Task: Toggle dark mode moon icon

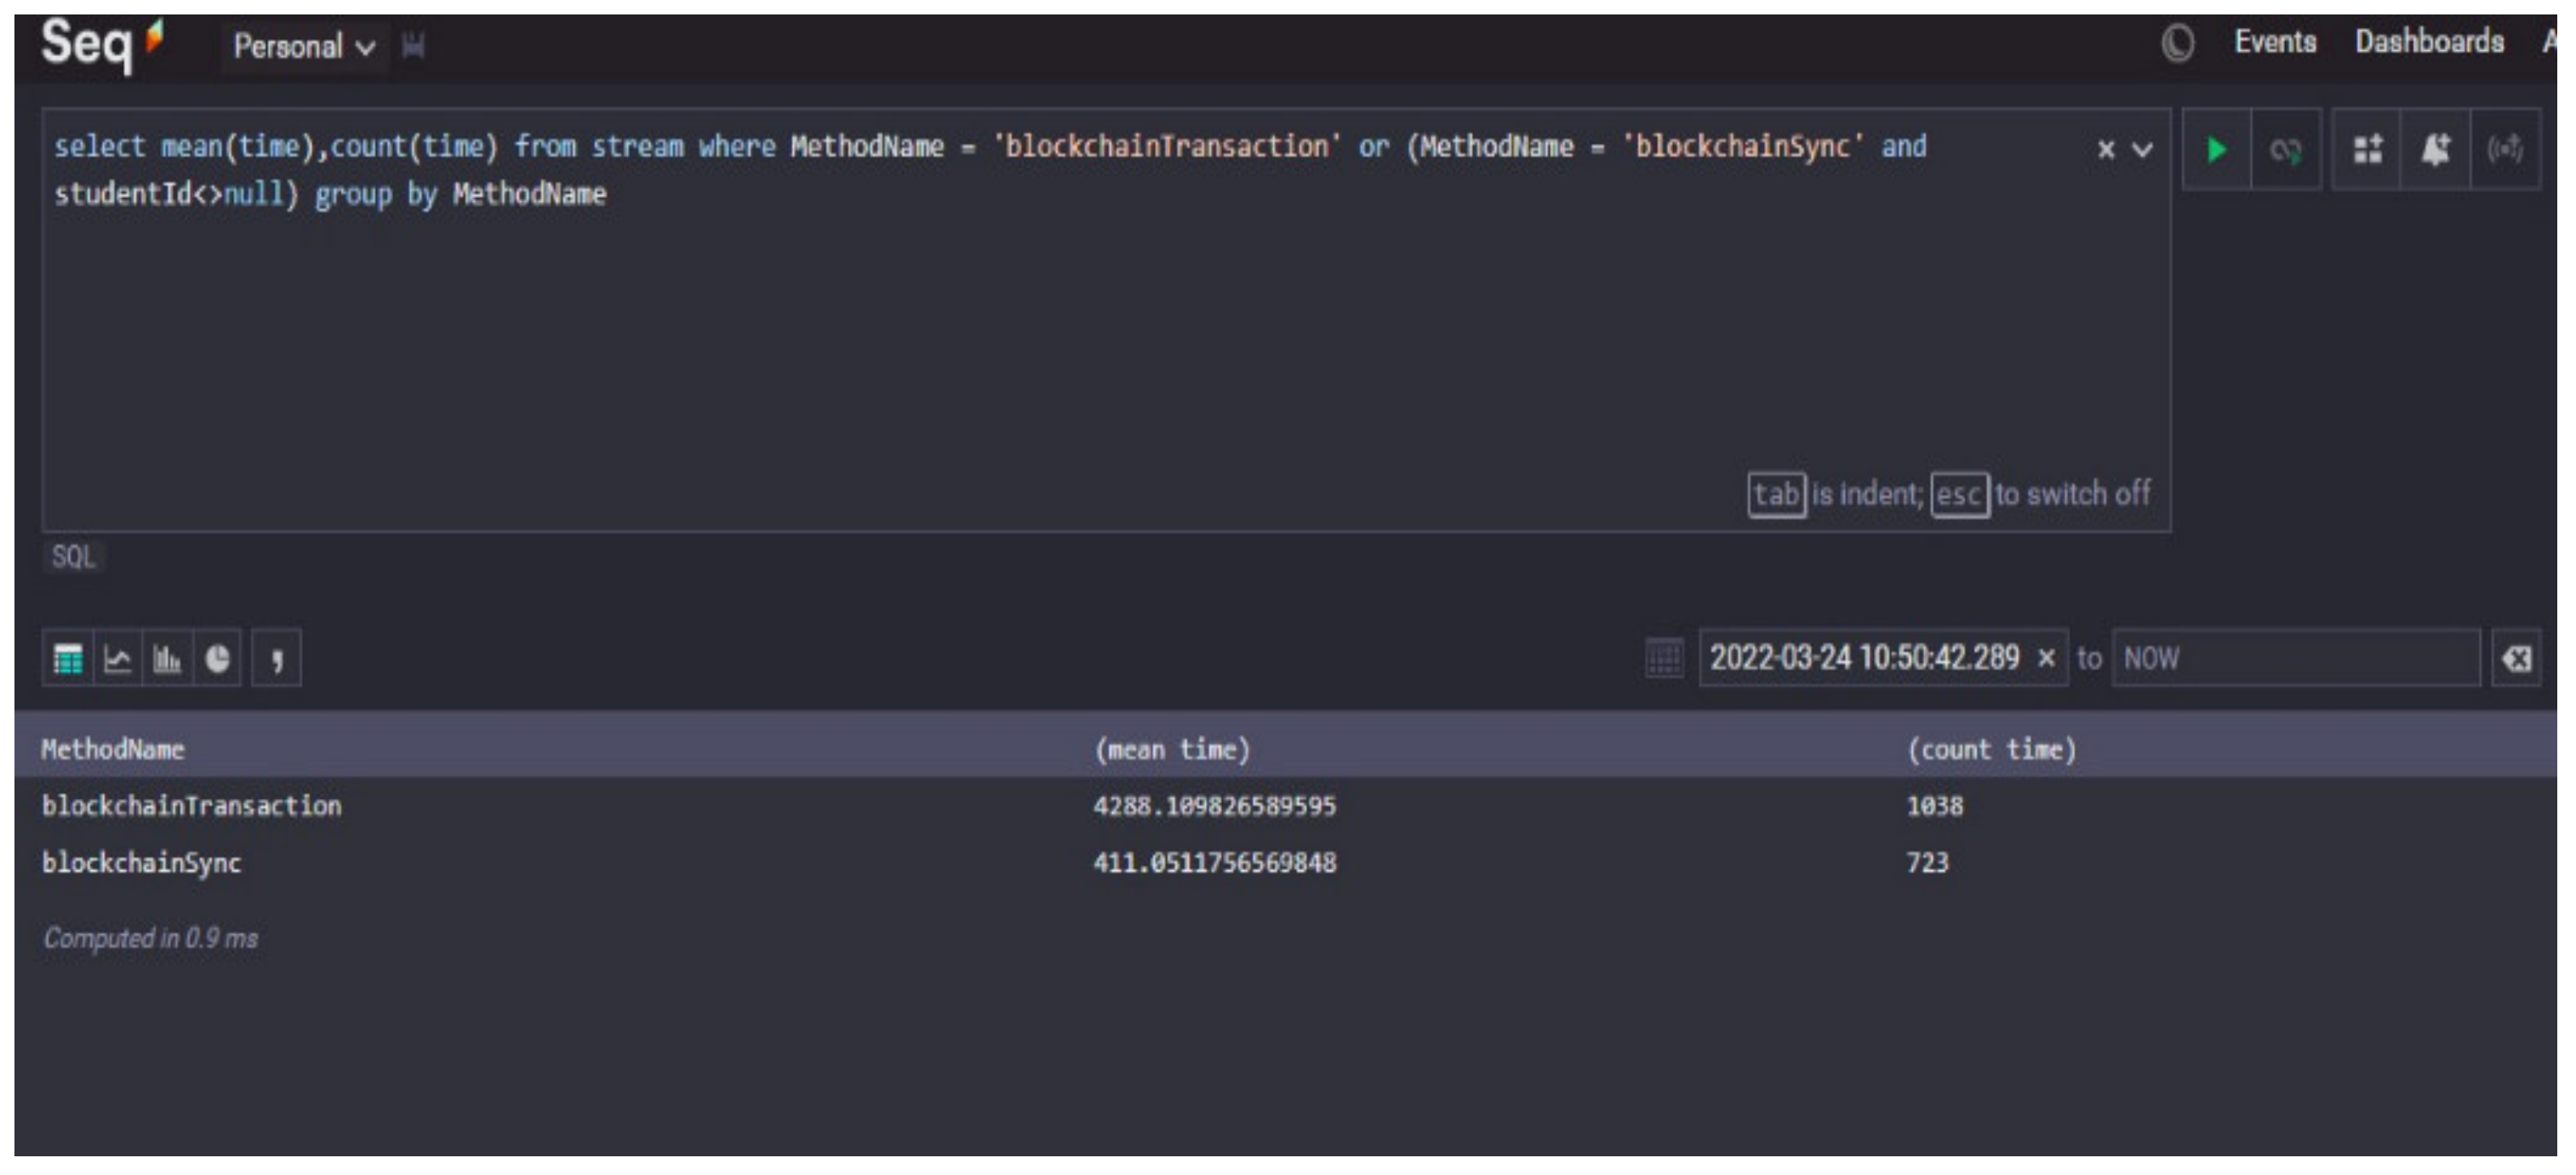Action: tap(2177, 43)
